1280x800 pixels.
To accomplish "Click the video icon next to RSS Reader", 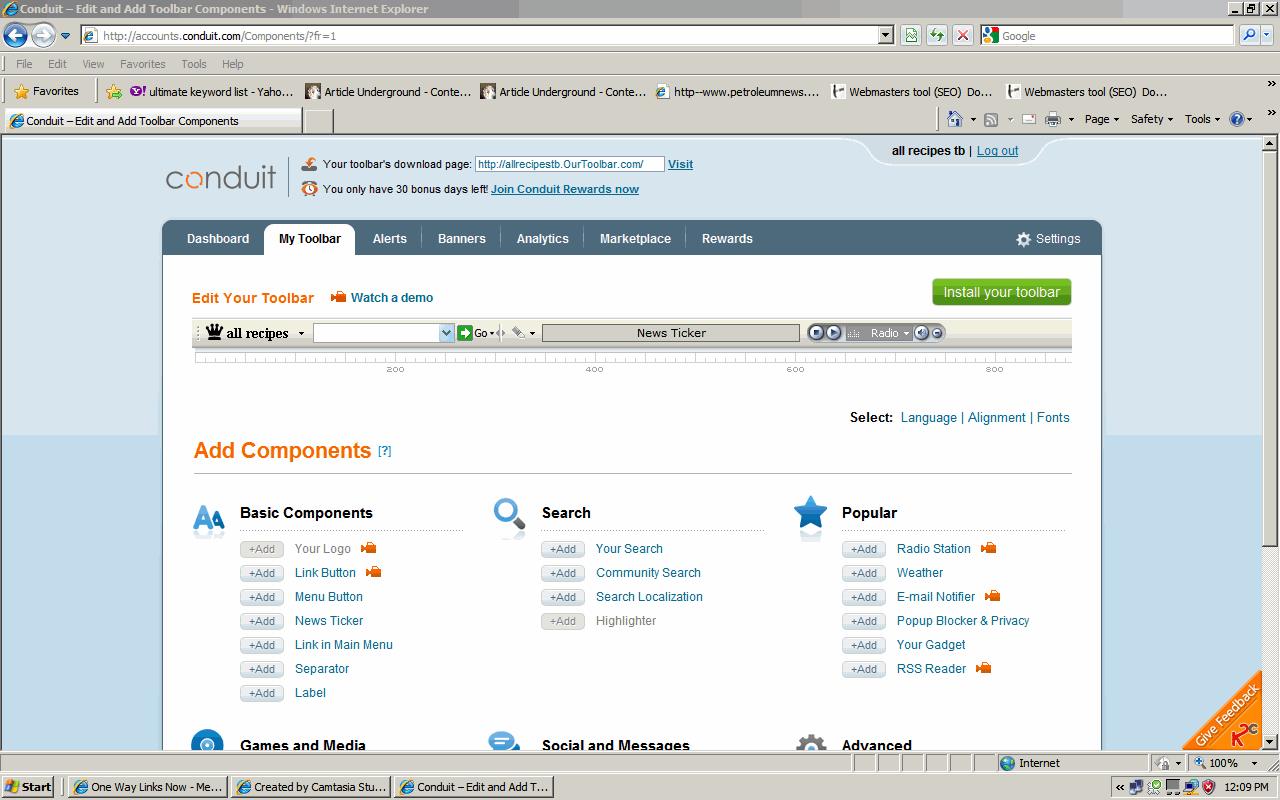I will 983,668.
